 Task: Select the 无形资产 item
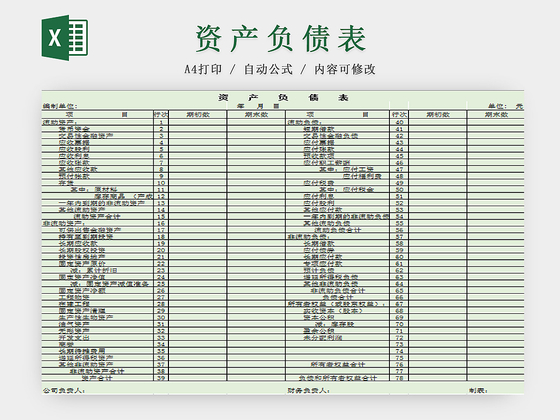click(x=74, y=331)
